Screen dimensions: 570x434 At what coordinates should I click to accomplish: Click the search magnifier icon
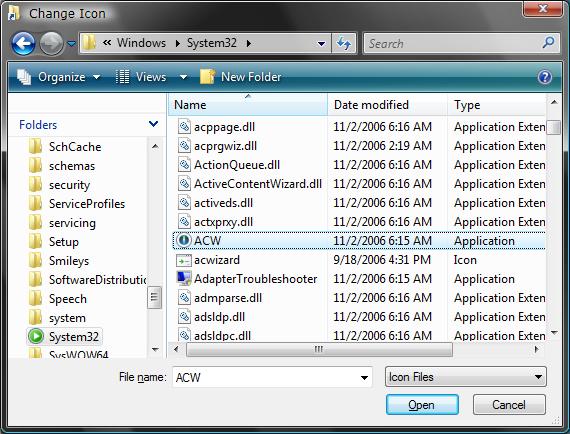click(x=548, y=43)
